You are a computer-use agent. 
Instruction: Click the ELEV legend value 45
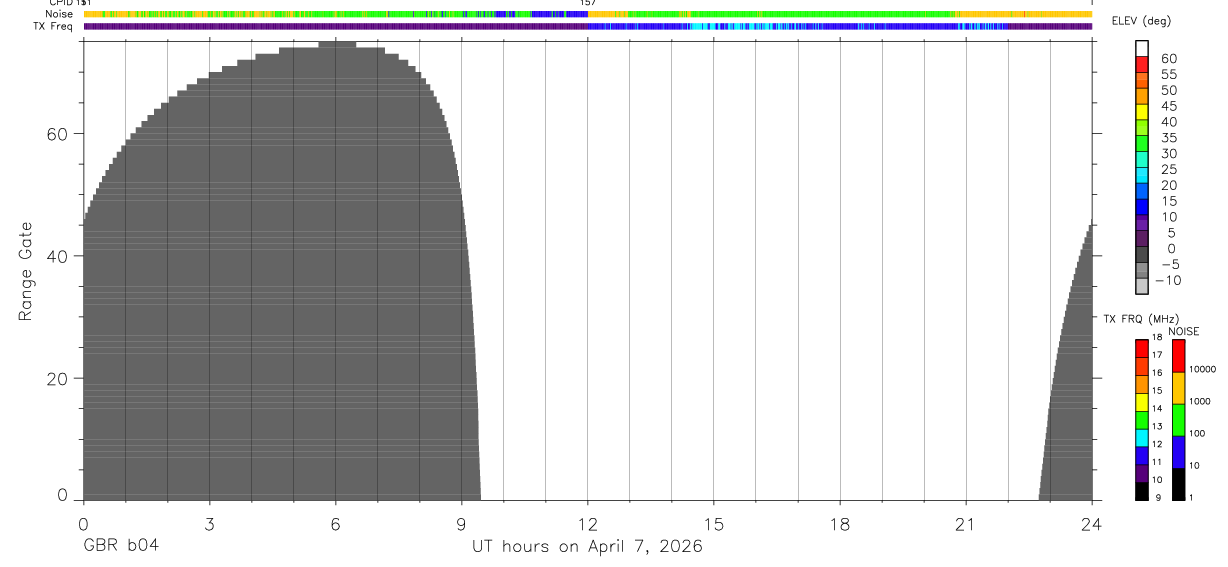pyautogui.click(x=1168, y=106)
